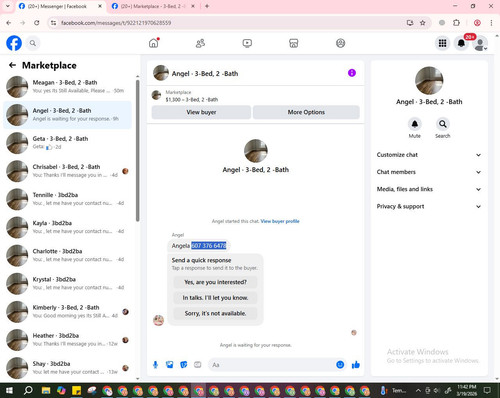Open purple conversation info icon
The image size is (500, 398).
click(352, 73)
